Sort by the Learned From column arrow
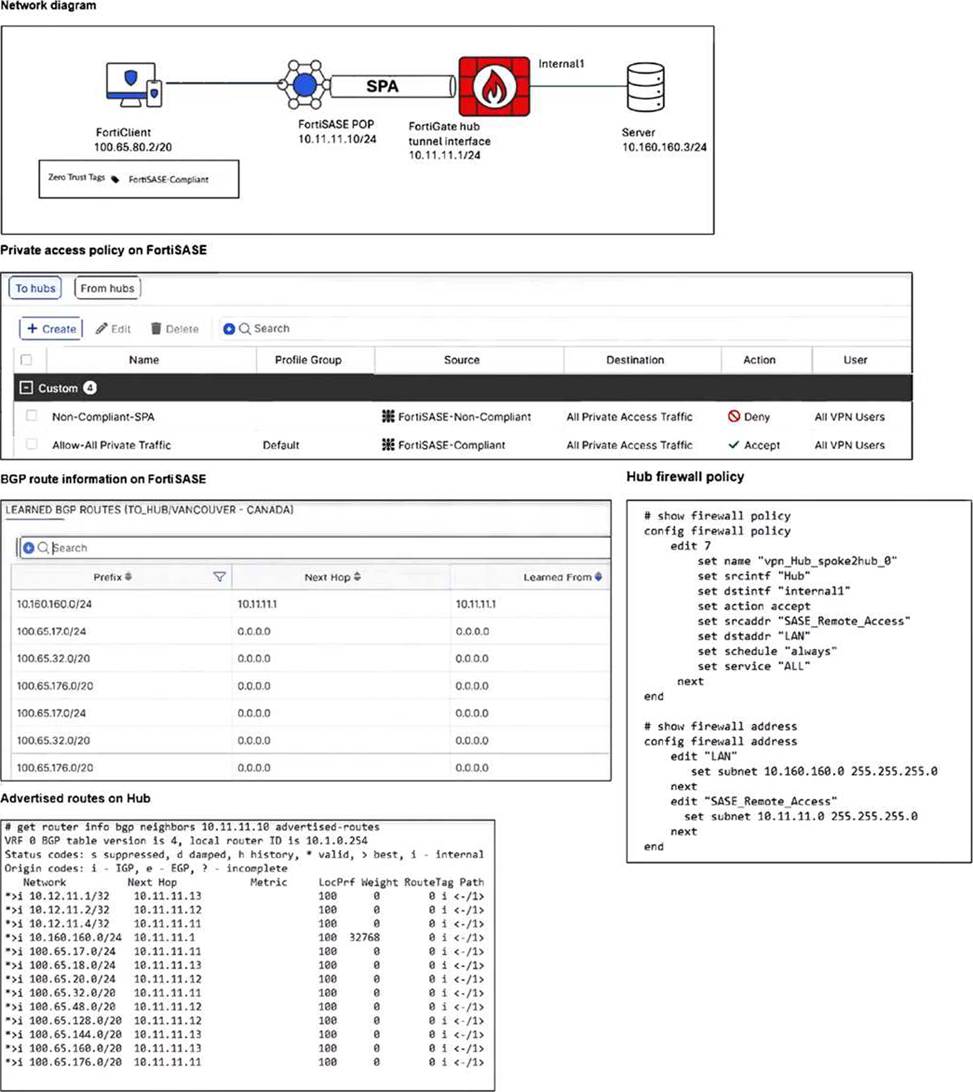Viewport: 973px width, 1092px height. 598,578
